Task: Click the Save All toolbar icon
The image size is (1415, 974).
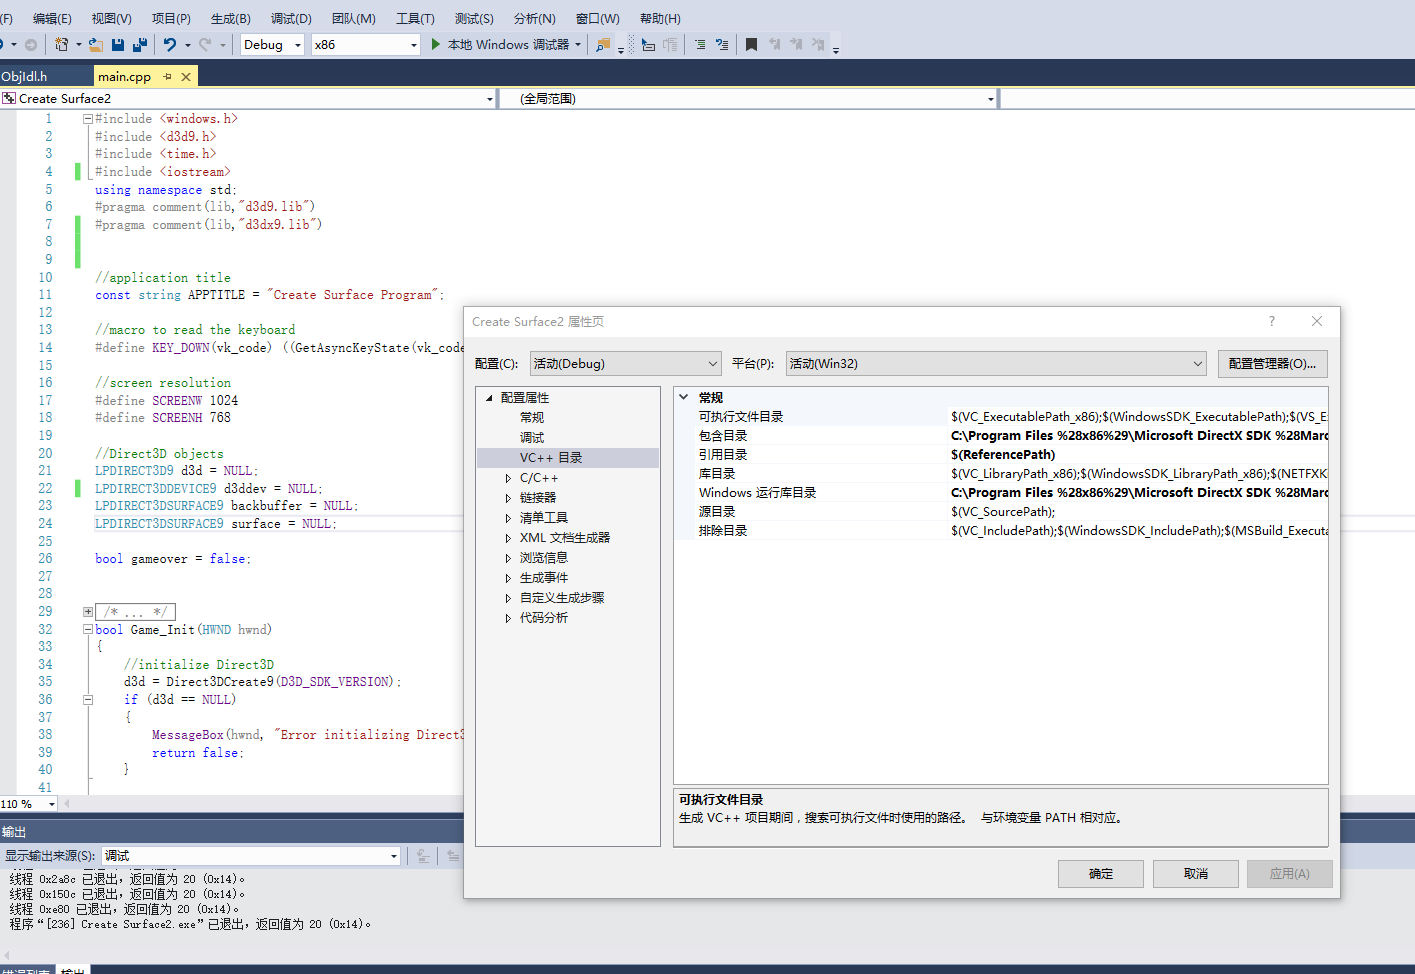Action: [140, 44]
